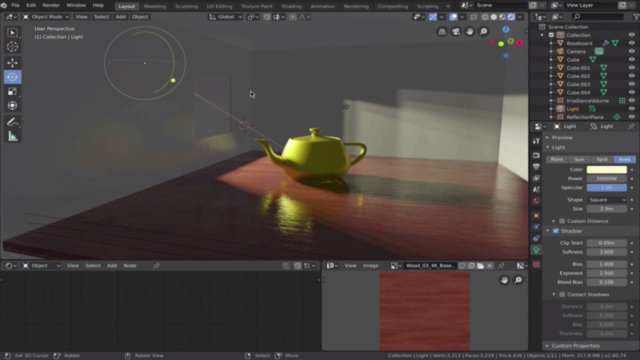Open the Output properties tab
640x360 pixels.
pos(536,167)
